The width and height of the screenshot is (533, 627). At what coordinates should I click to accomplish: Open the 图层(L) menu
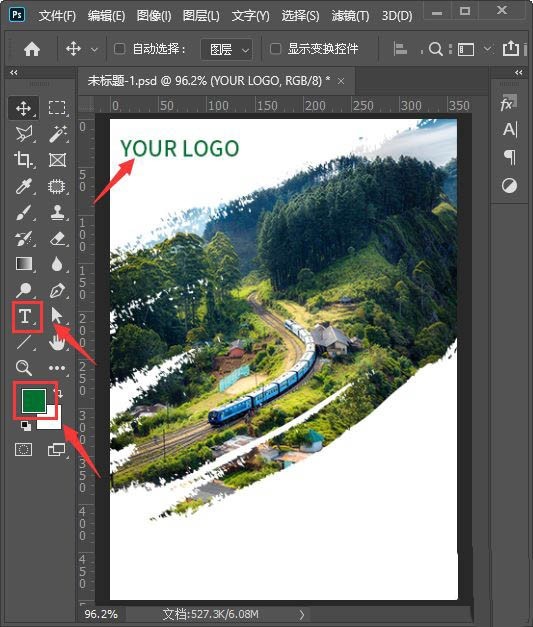point(201,16)
